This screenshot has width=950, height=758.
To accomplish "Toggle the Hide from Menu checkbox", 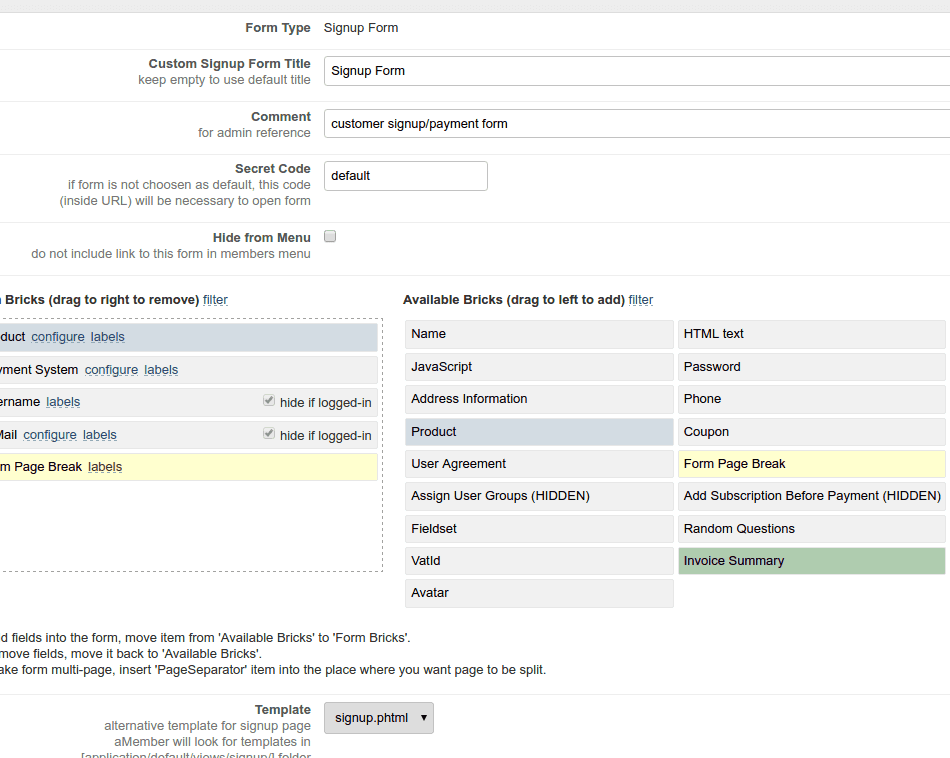I will click(x=330, y=236).
